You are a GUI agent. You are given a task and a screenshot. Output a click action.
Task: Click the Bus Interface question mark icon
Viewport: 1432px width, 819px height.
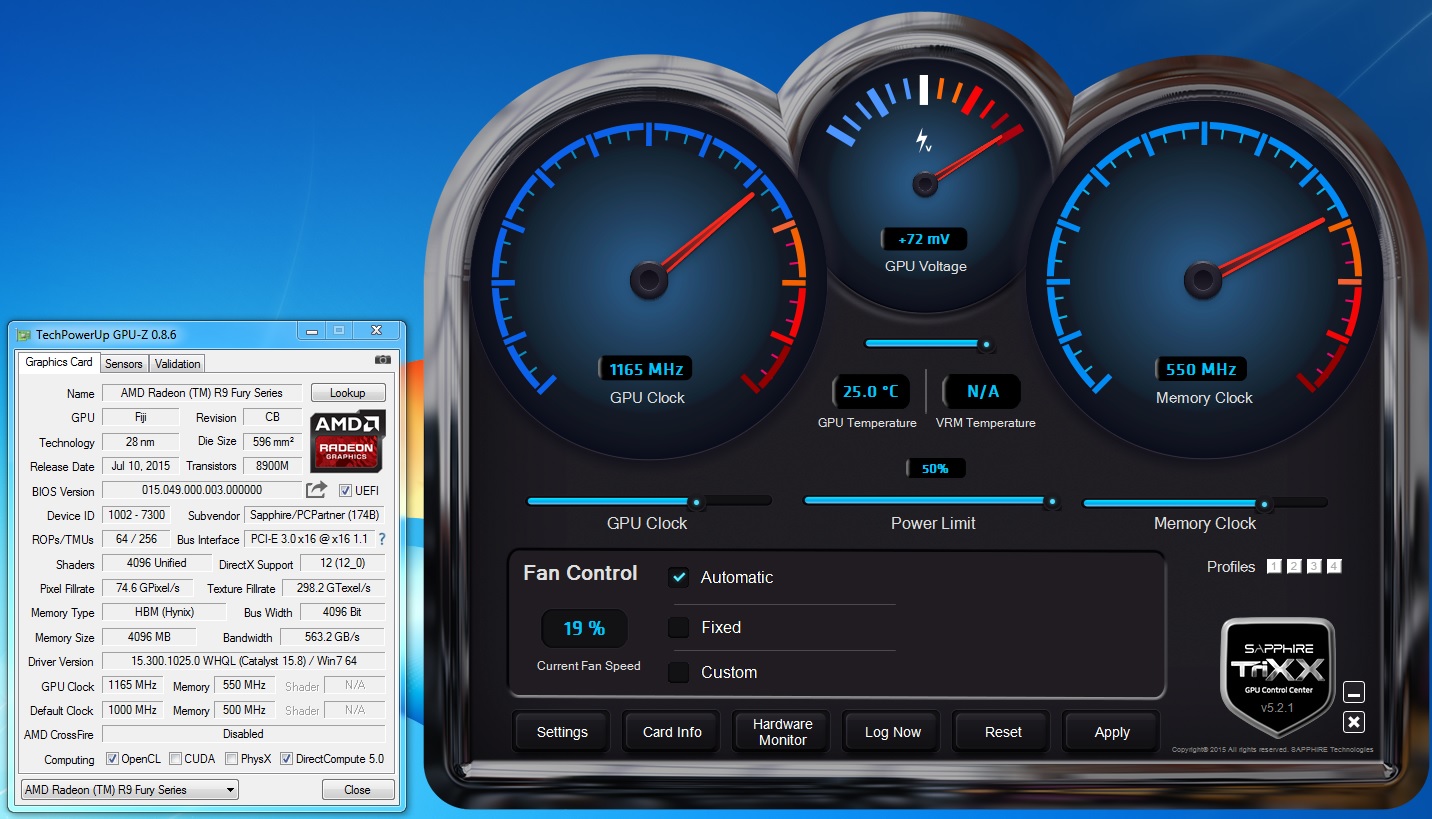[x=381, y=539]
